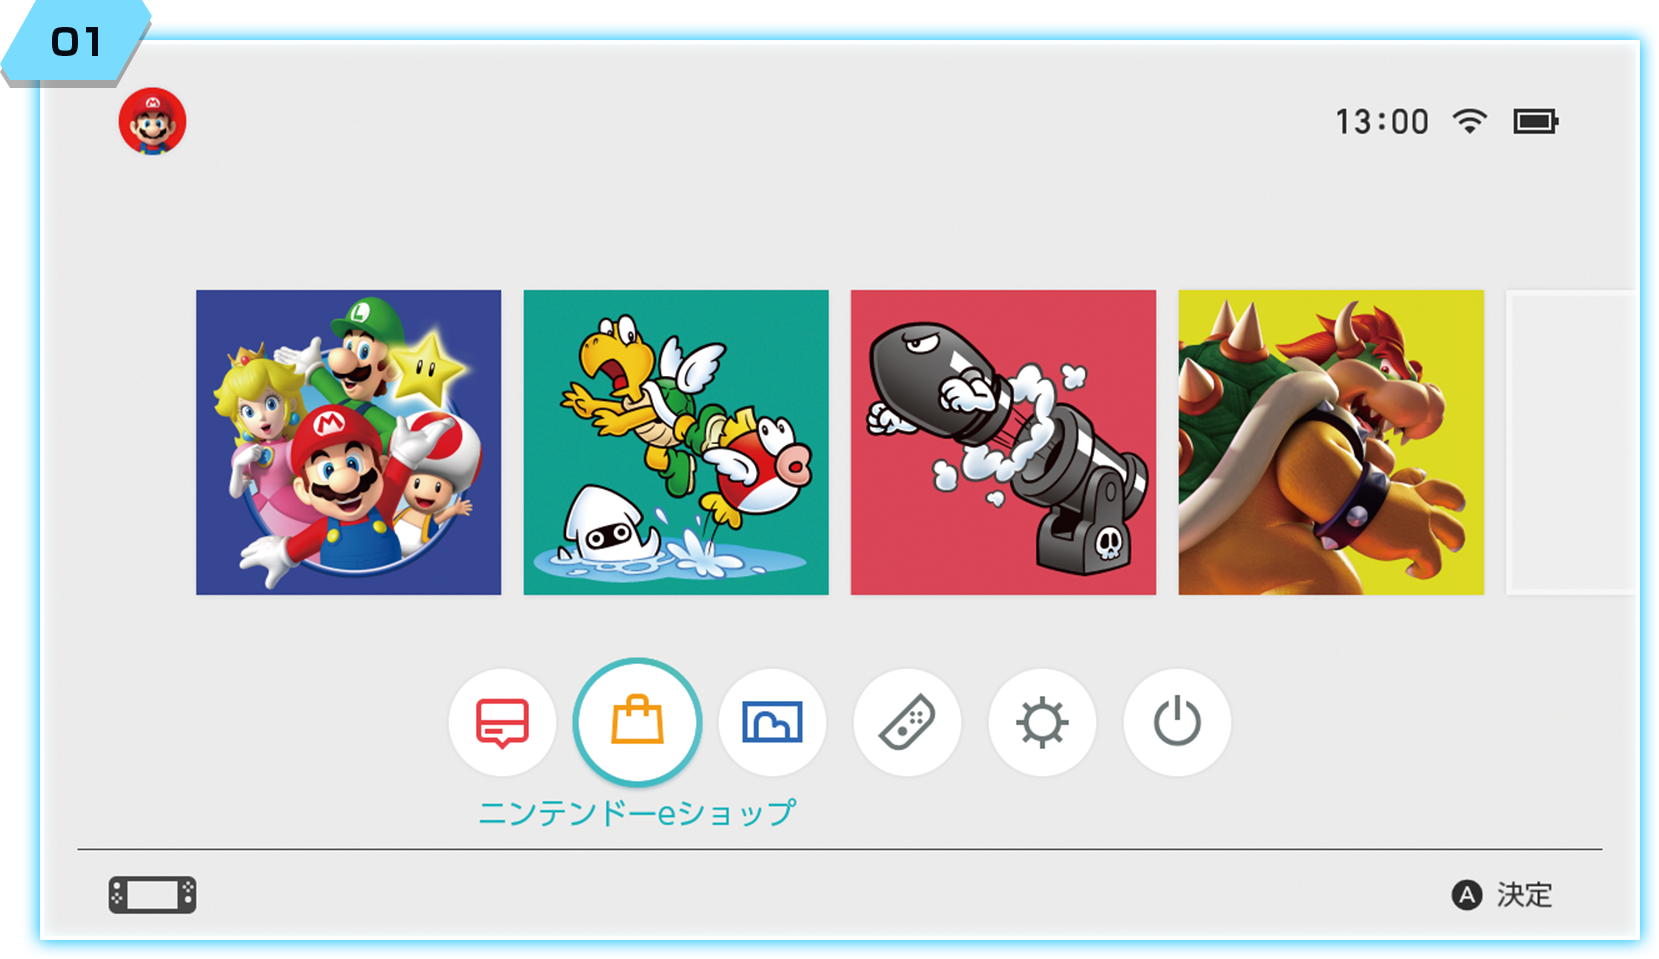Open the blue Album icon
Screen dimensions: 1659x959
(x=772, y=722)
